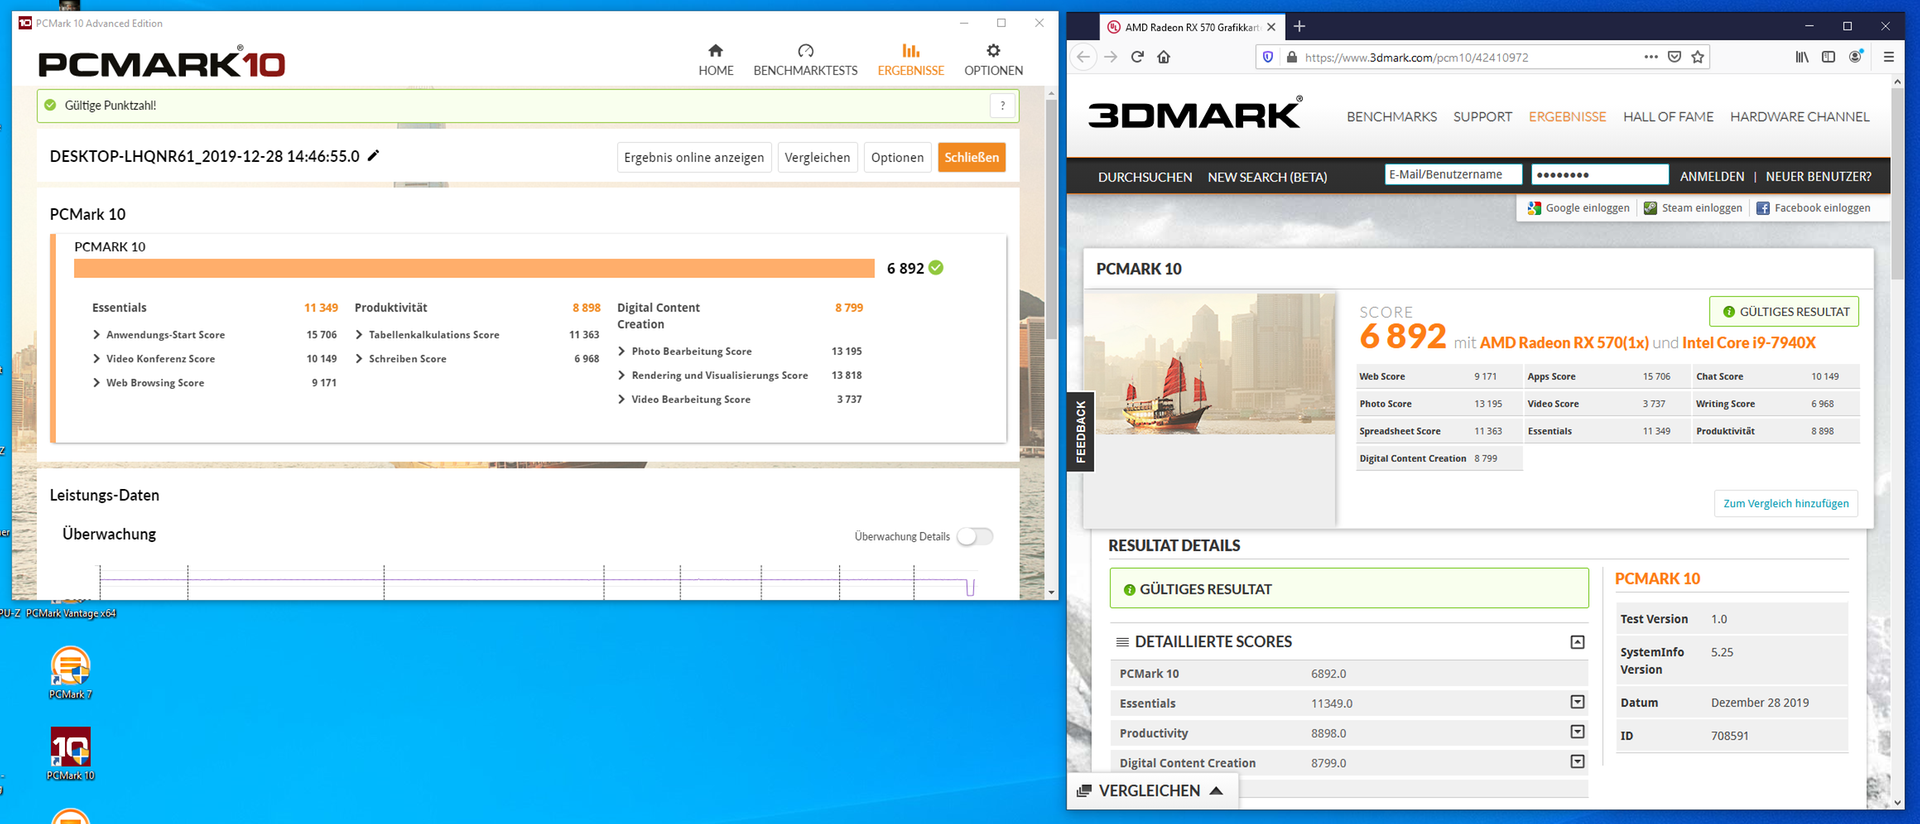1920x824 pixels.
Task: Open HARDWARE CHANNEL on 3DMark site
Action: coord(1799,117)
